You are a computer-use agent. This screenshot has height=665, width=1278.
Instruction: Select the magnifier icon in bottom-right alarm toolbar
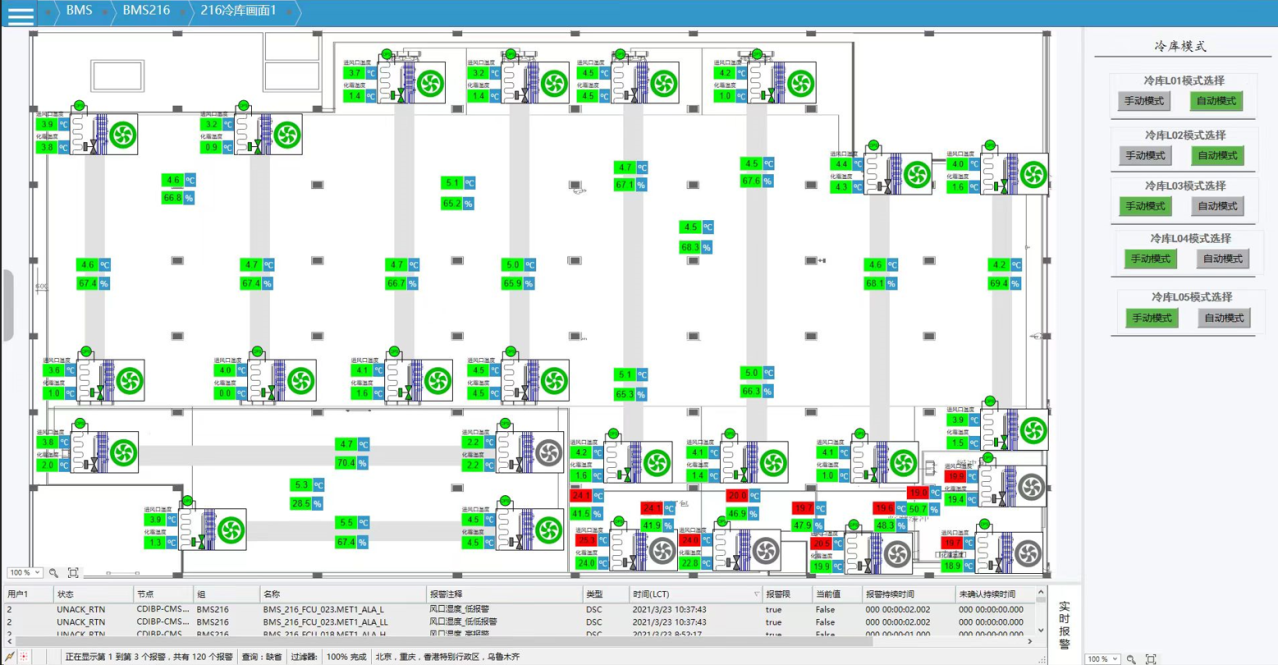pyautogui.click(x=1131, y=659)
